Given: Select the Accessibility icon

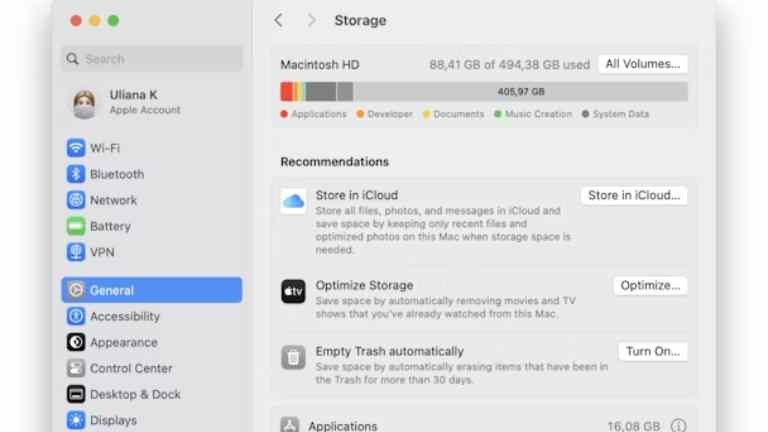Looking at the screenshot, I should coord(76,316).
